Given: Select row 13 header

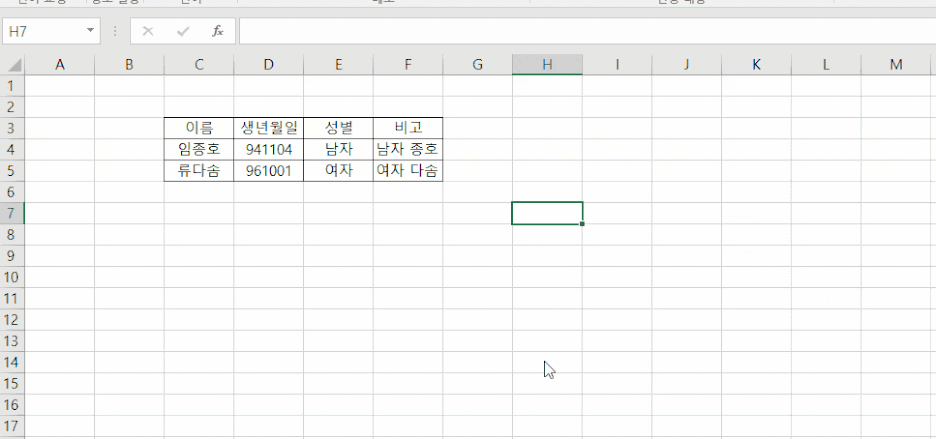Looking at the screenshot, I should [x=12, y=341].
